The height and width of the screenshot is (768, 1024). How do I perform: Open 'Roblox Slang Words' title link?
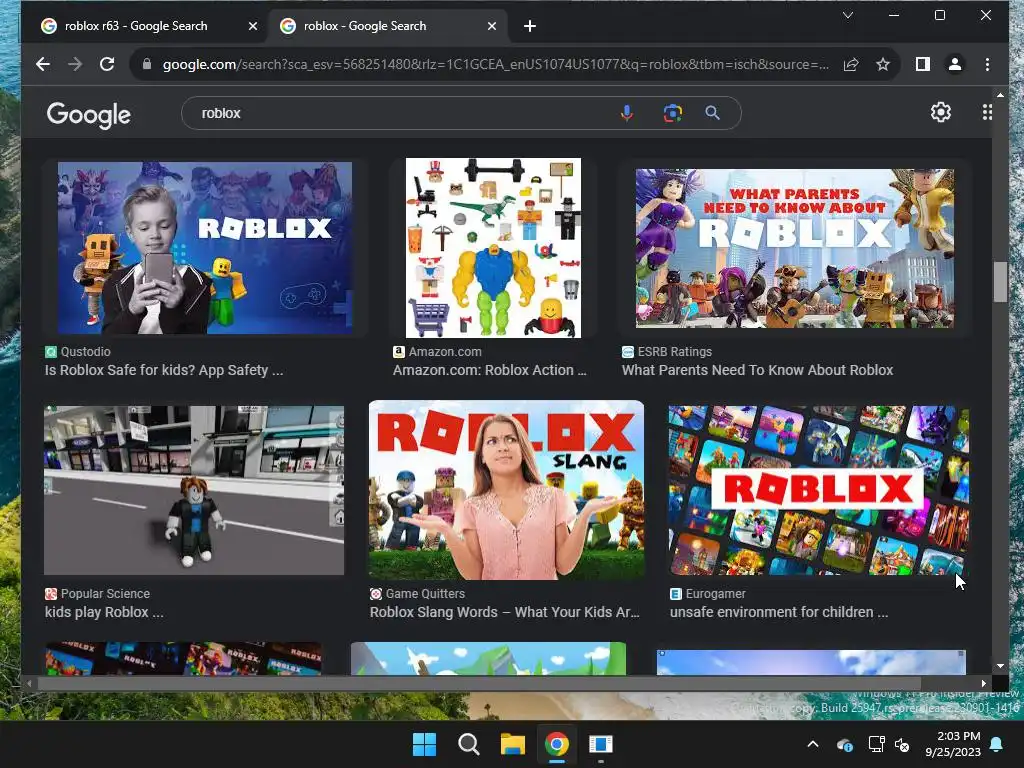tap(505, 613)
